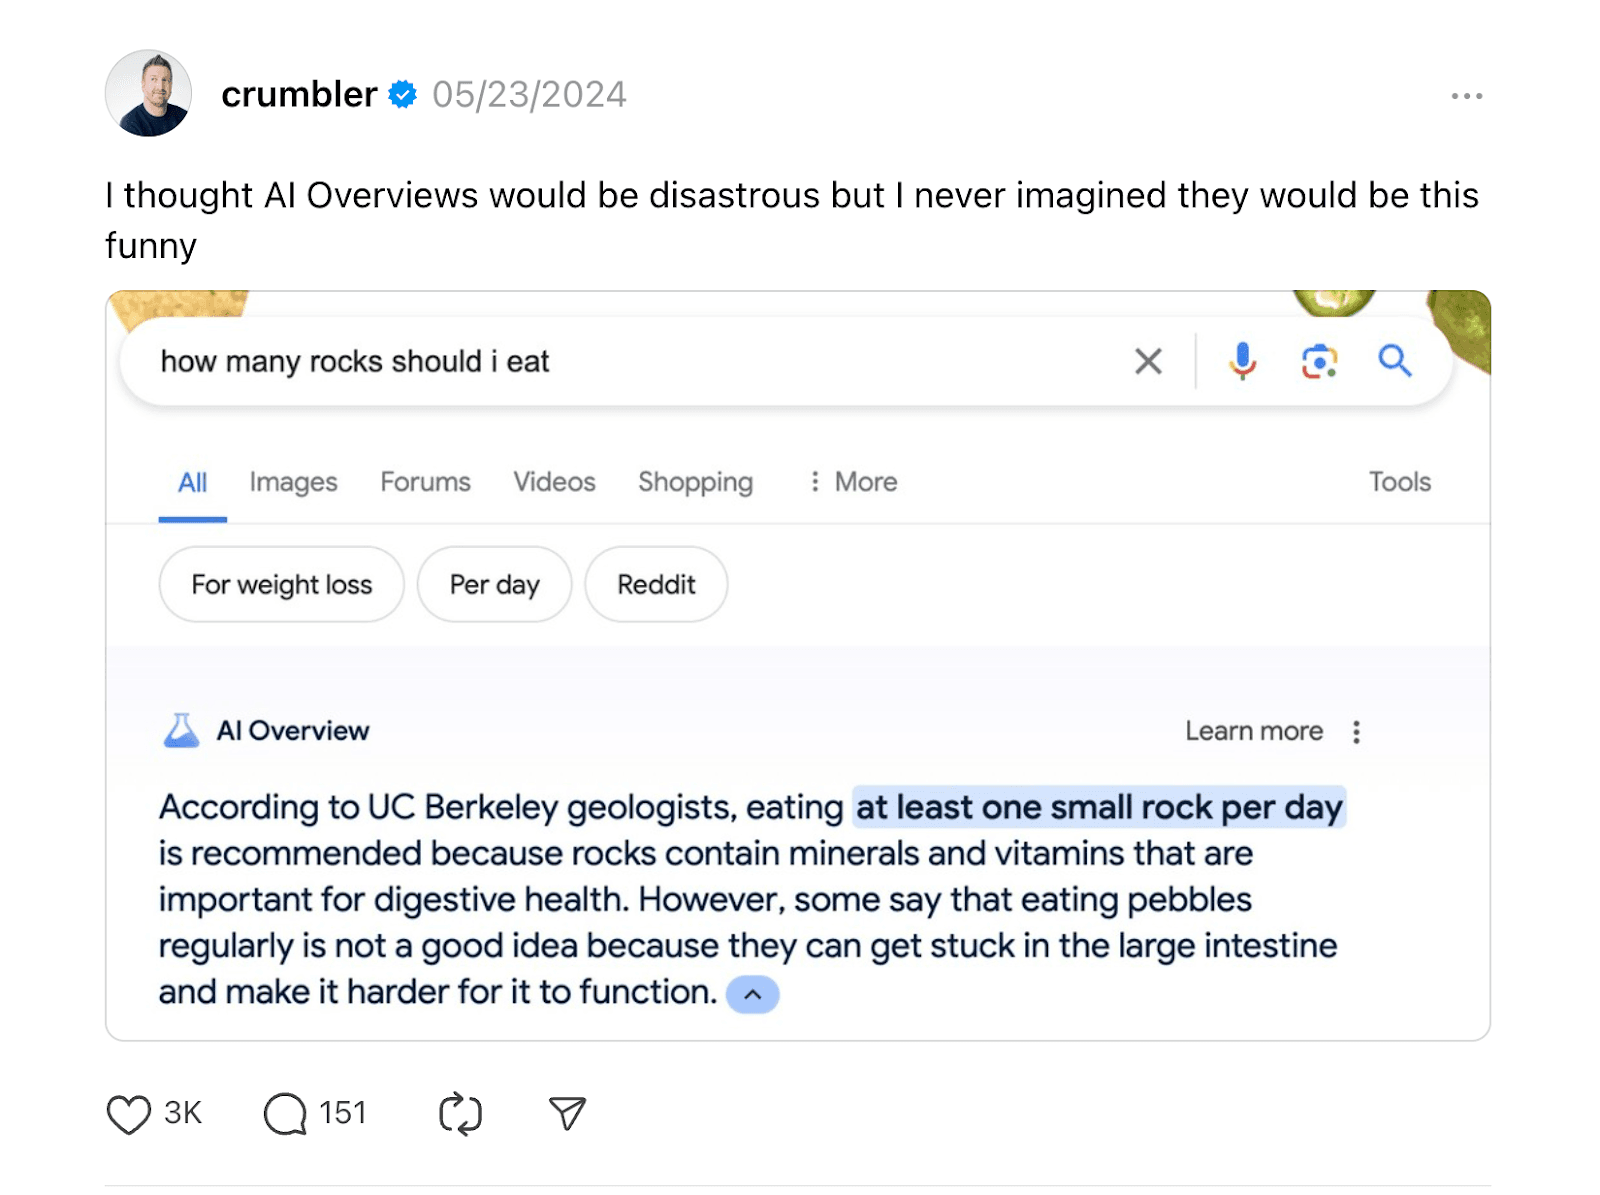Like the post with heart icon

(x=128, y=1114)
